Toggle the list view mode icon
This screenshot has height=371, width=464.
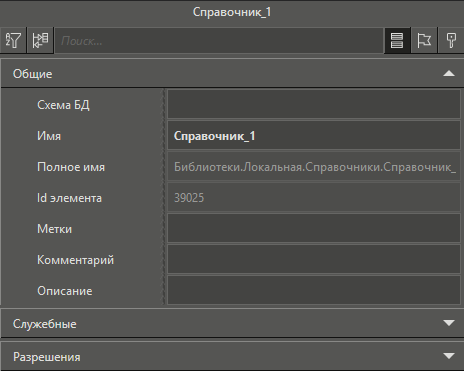397,40
